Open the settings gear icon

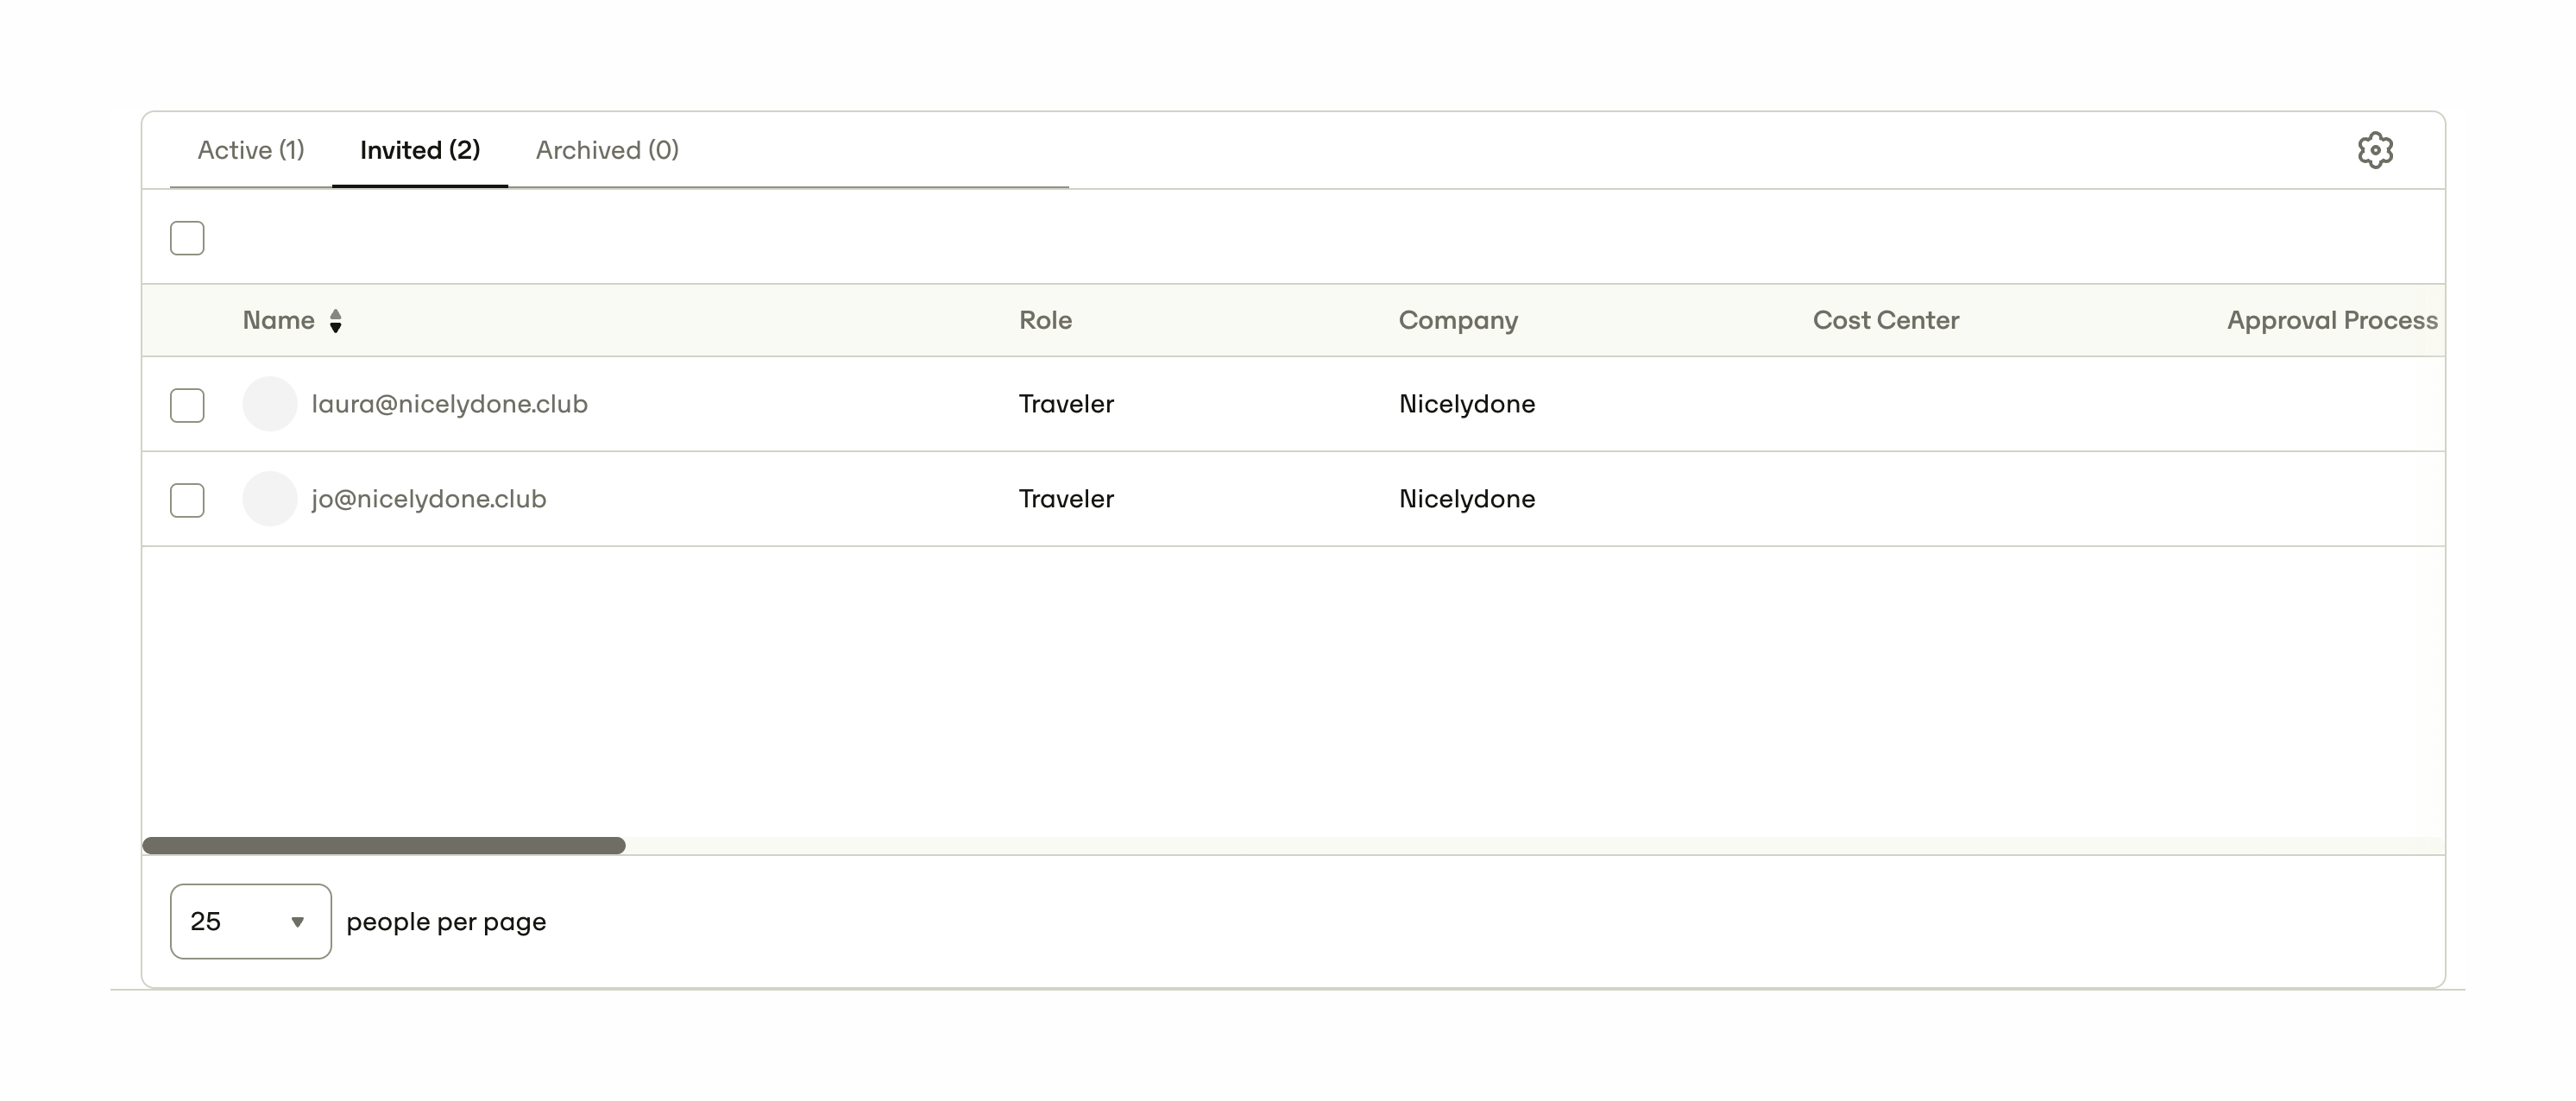pos(2376,149)
